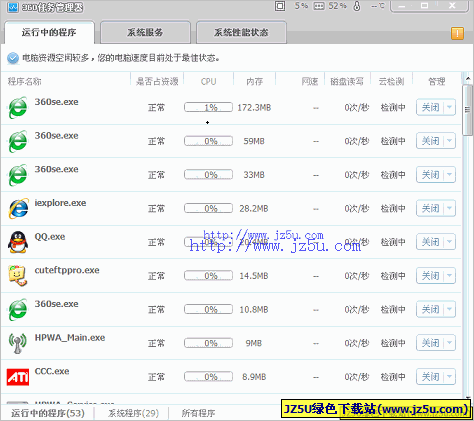Click the 网速 column header
Viewport: 474px width, 421px height.
point(310,81)
